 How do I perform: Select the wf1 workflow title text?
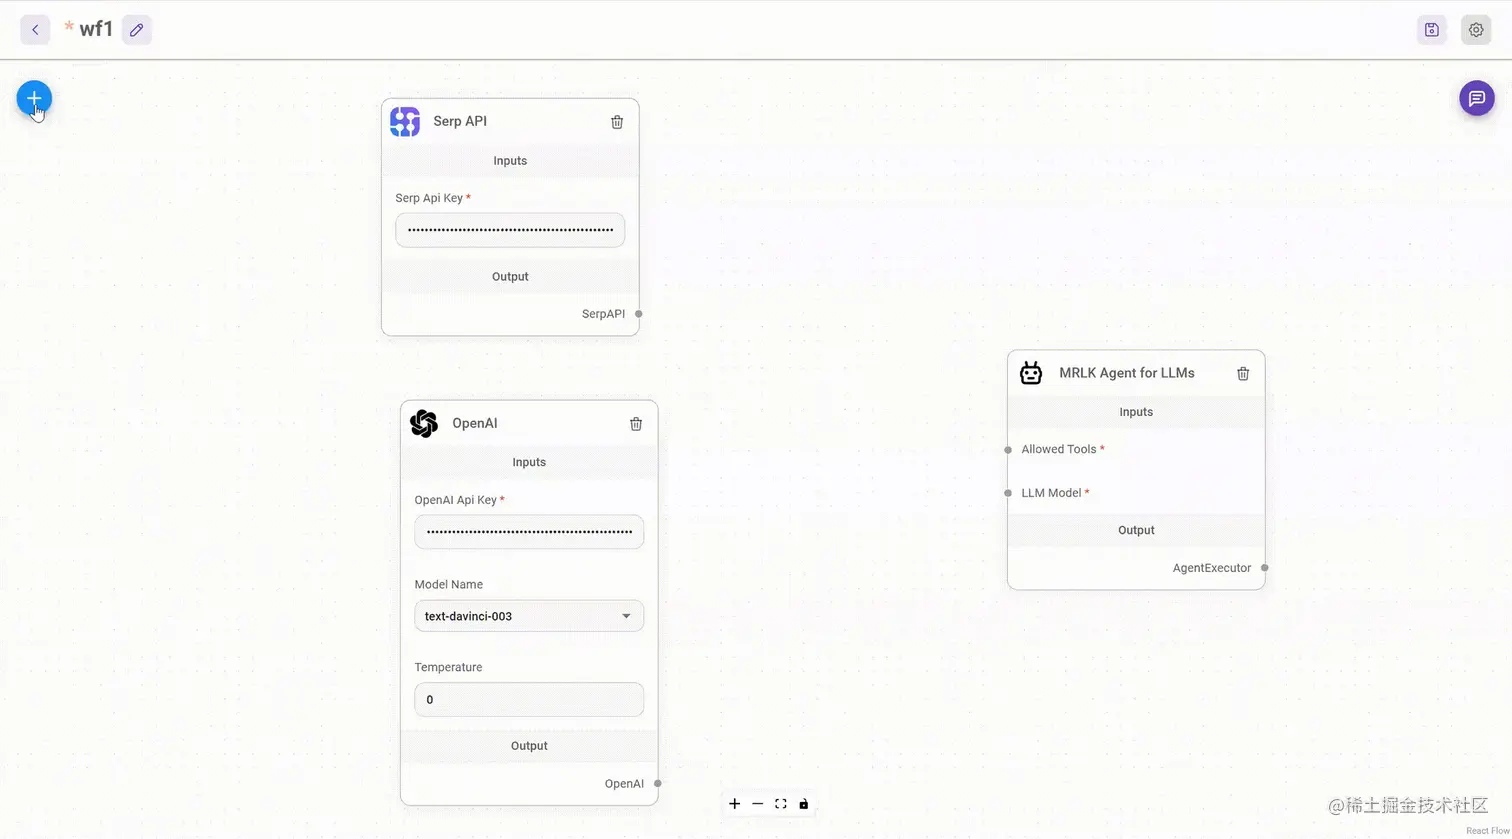[96, 29]
